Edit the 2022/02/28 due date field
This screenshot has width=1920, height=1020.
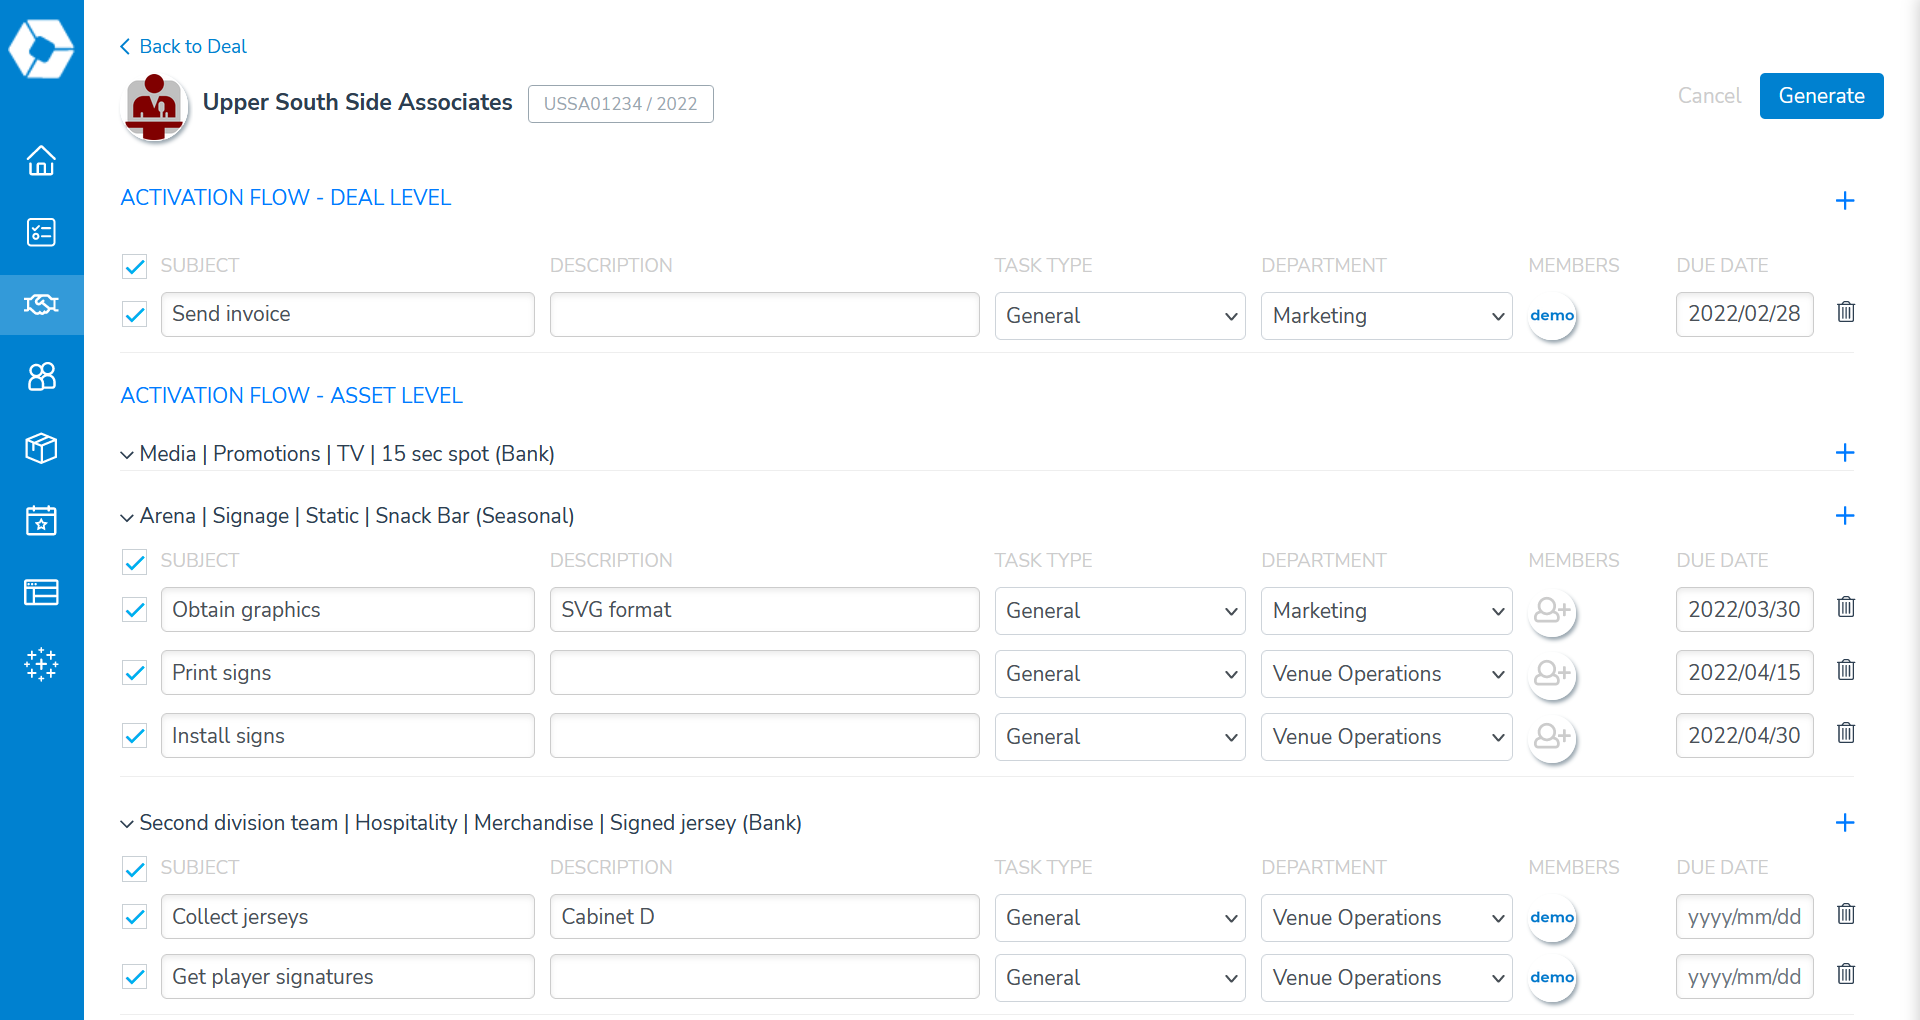click(x=1744, y=314)
